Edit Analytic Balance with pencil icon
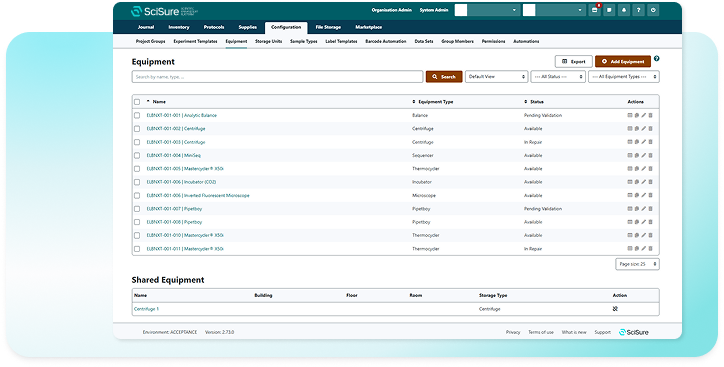The width and height of the screenshot is (724, 367). (644, 115)
